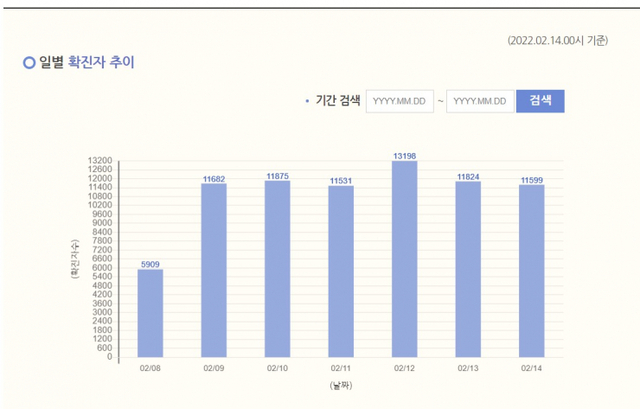Click the 02/12 x-axis date label
The image size is (640, 409).
(405, 368)
